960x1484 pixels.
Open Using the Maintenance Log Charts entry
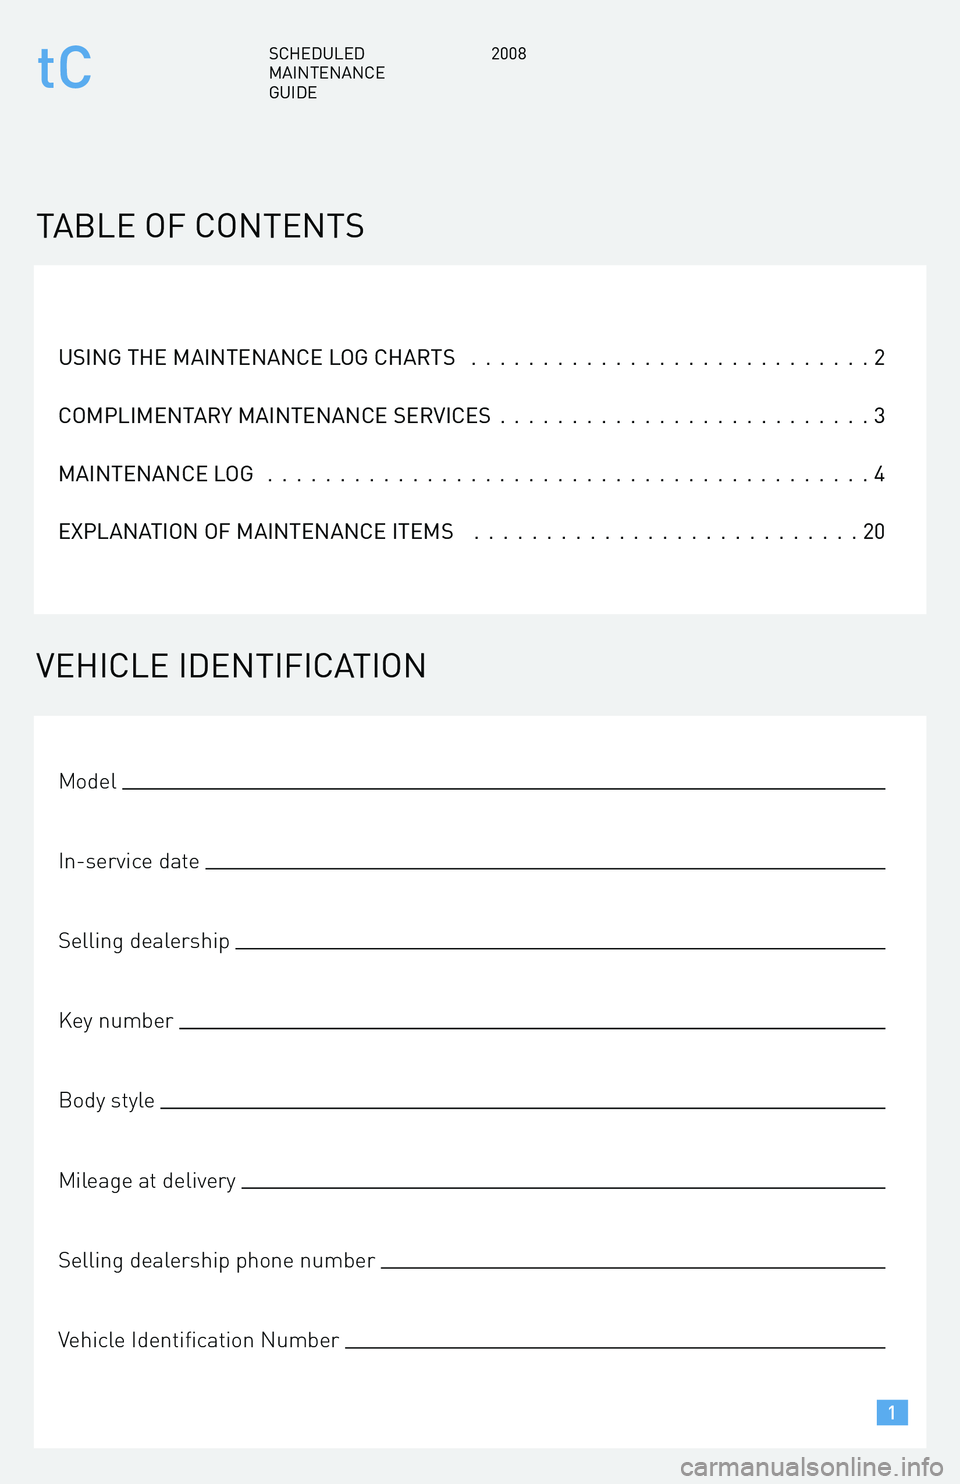coord(472,358)
